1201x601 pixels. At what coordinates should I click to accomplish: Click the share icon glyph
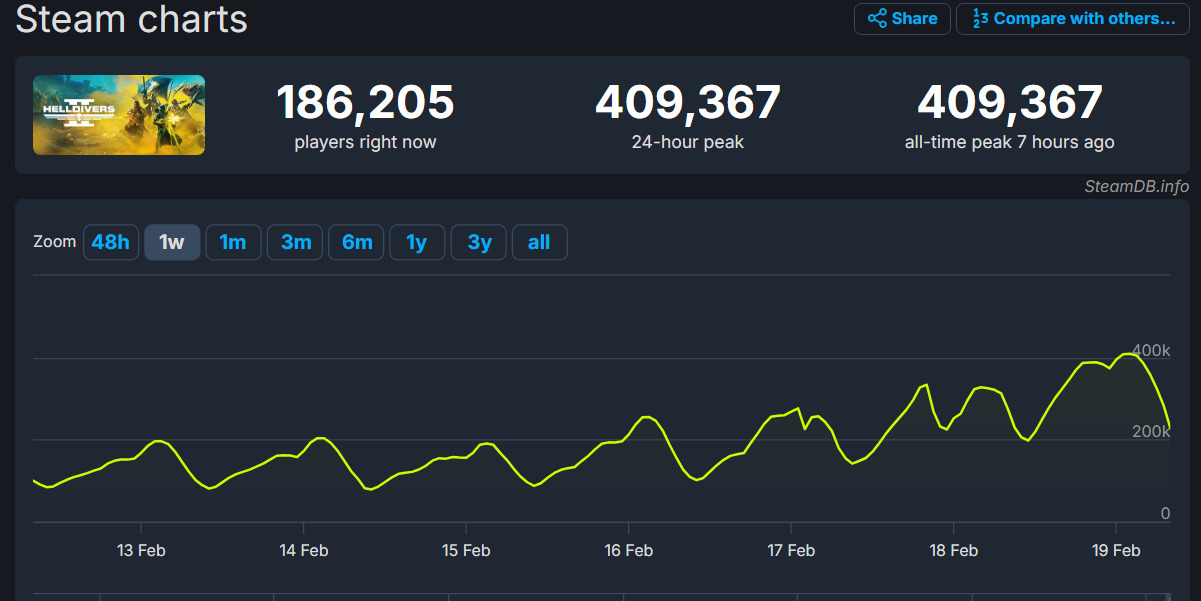pyautogui.click(x=877, y=19)
